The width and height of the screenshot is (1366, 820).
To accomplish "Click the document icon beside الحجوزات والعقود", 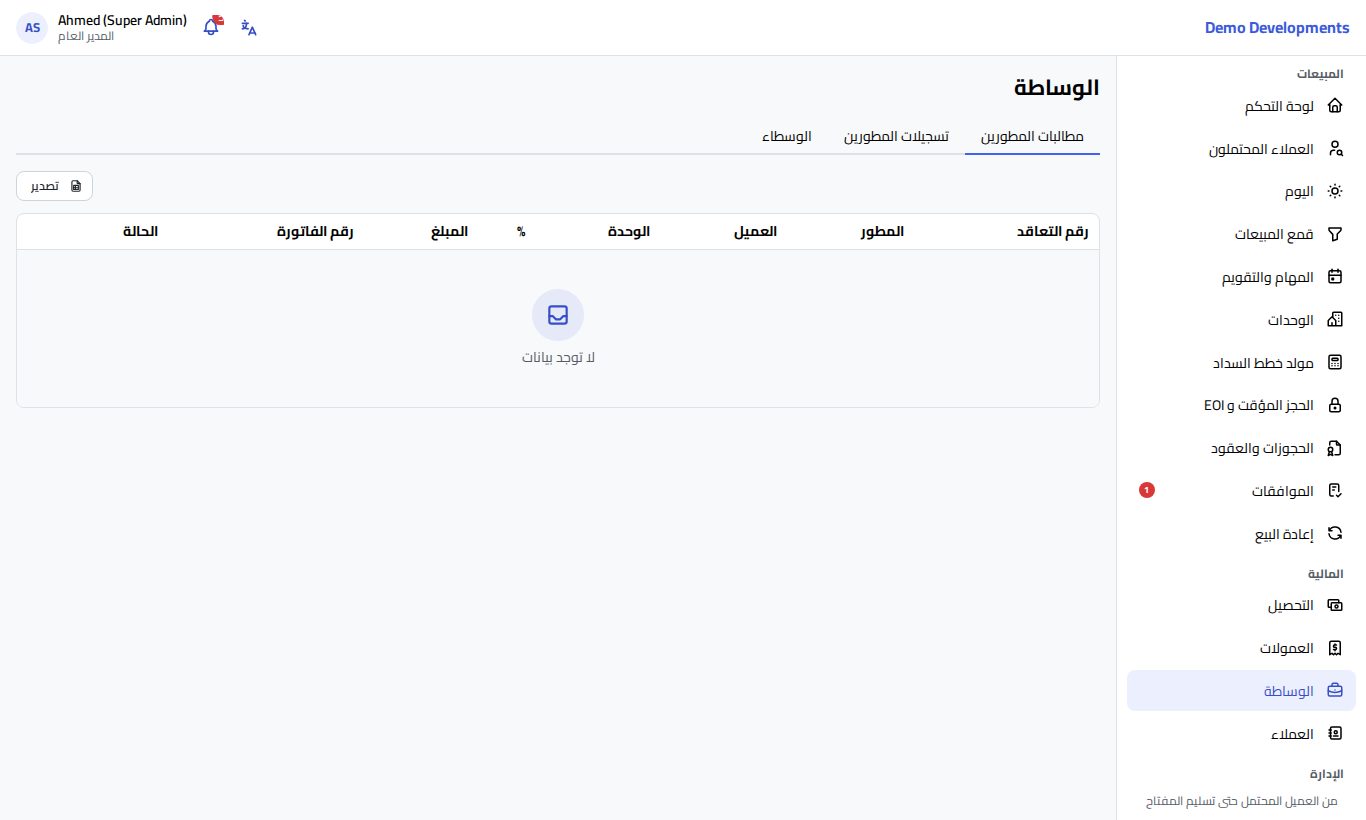I will [1334, 448].
